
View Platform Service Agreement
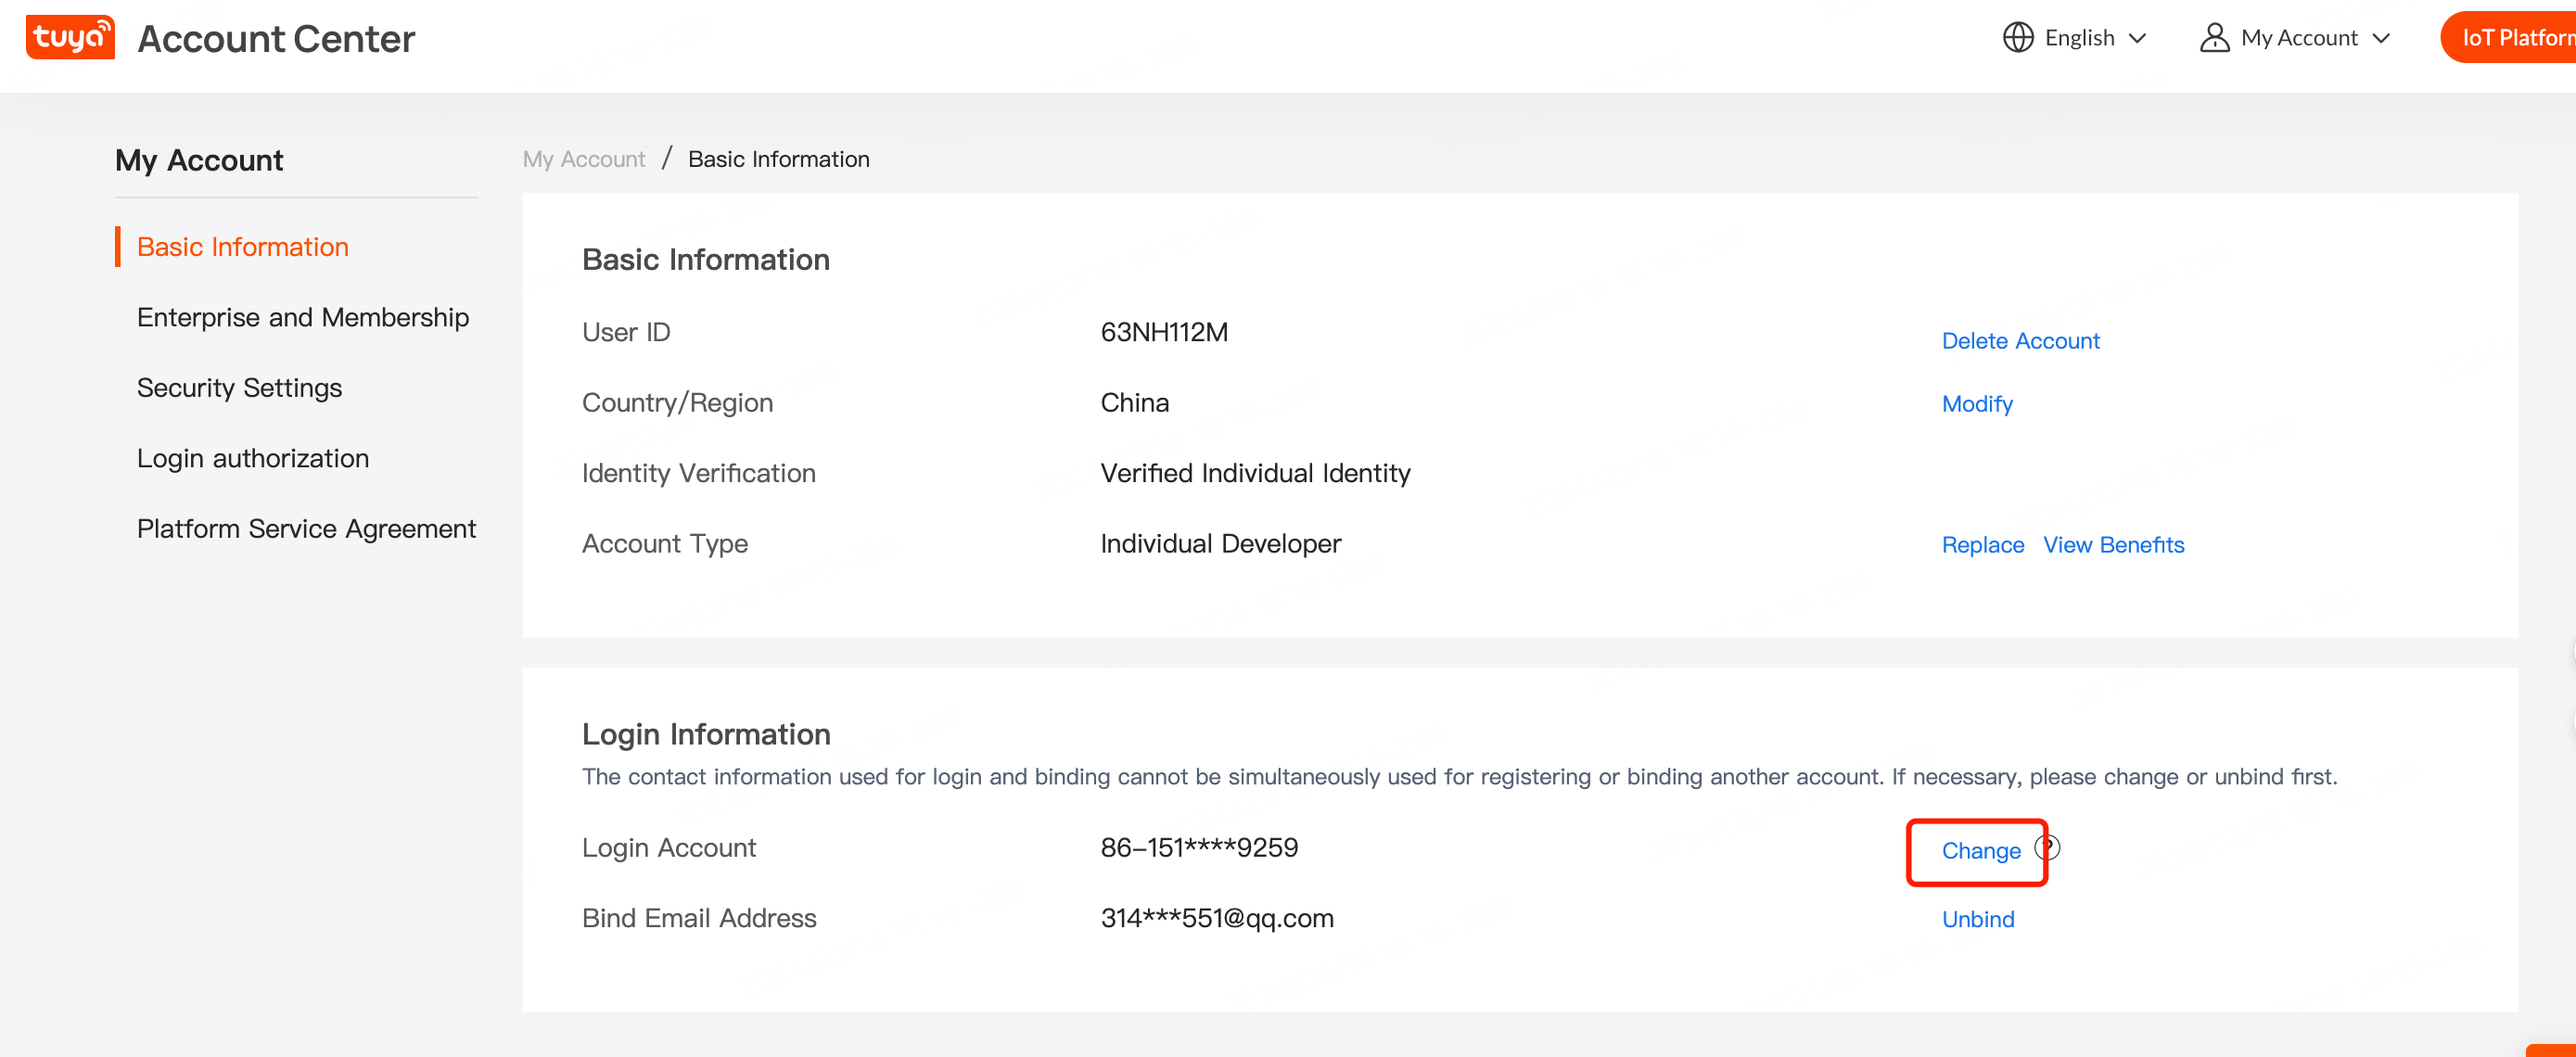[x=306, y=529]
